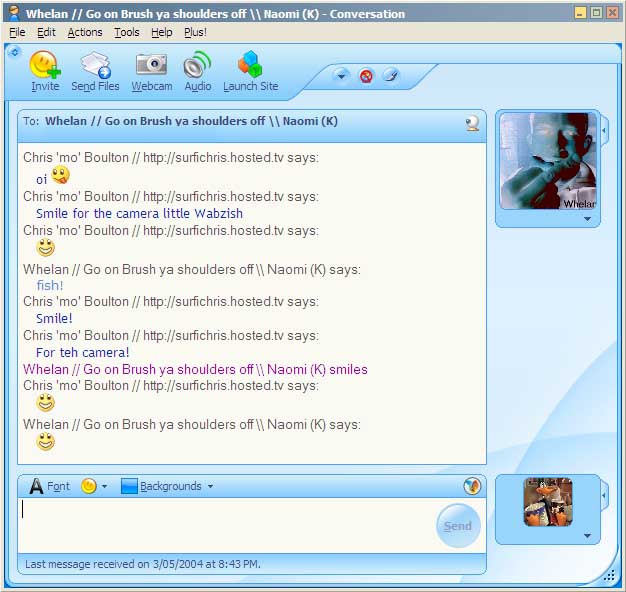626x592 pixels.
Task: Click the Invite smiley icon
Action: 45,64
